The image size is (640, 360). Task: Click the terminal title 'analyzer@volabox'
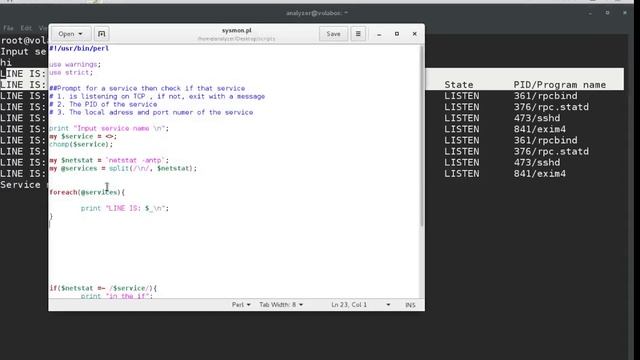pyautogui.click(x=317, y=13)
